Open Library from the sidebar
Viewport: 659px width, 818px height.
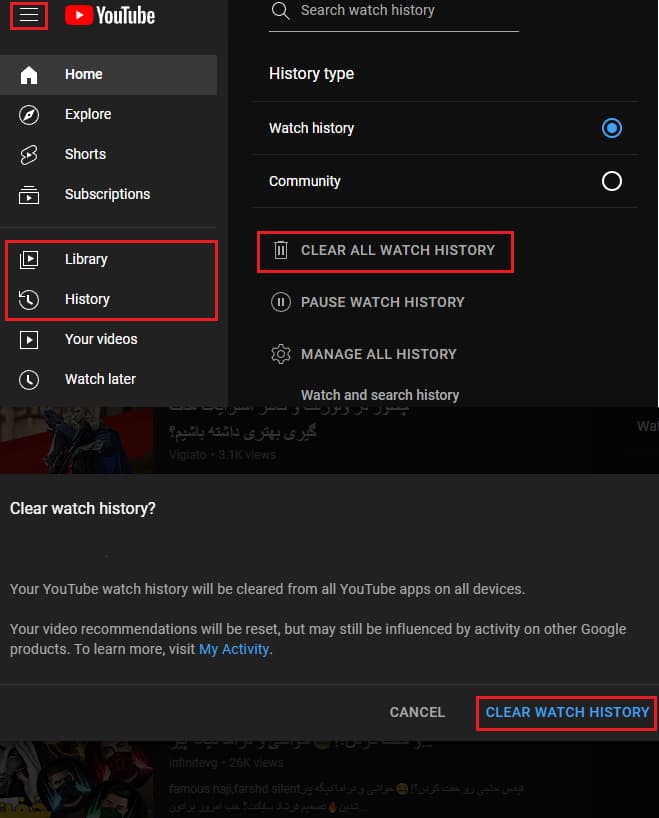click(x=109, y=259)
